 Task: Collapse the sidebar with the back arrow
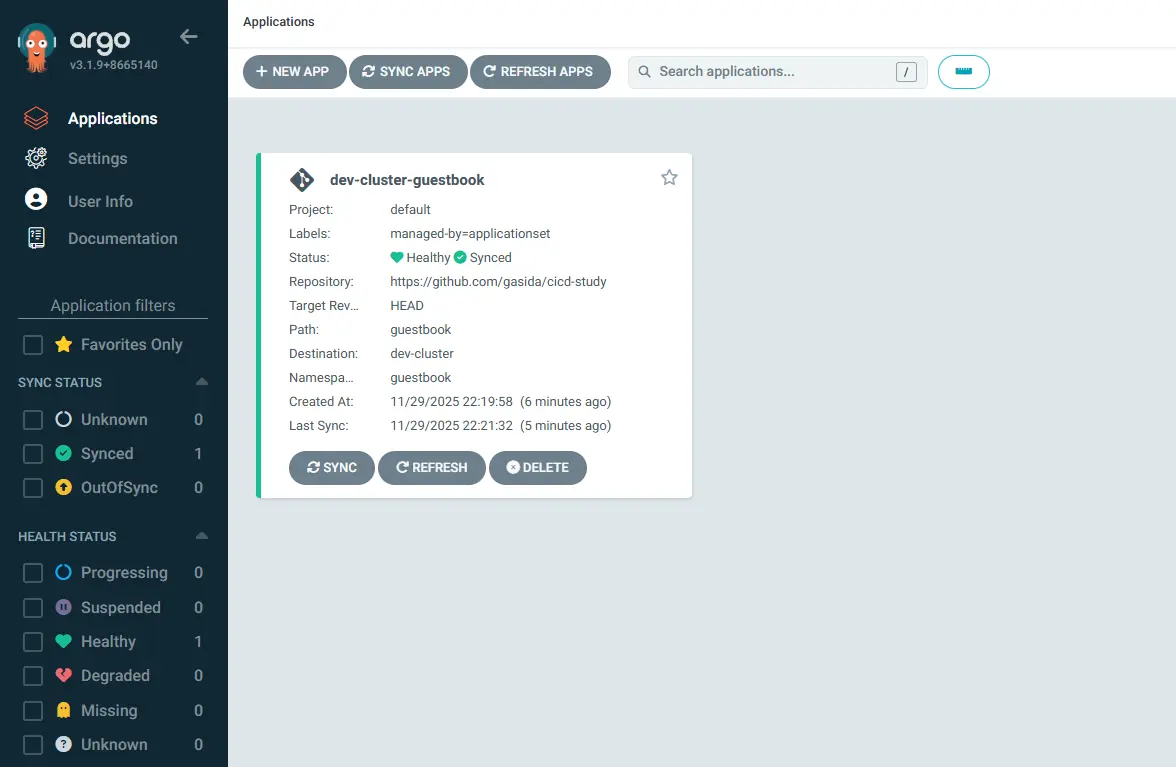click(188, 36)
